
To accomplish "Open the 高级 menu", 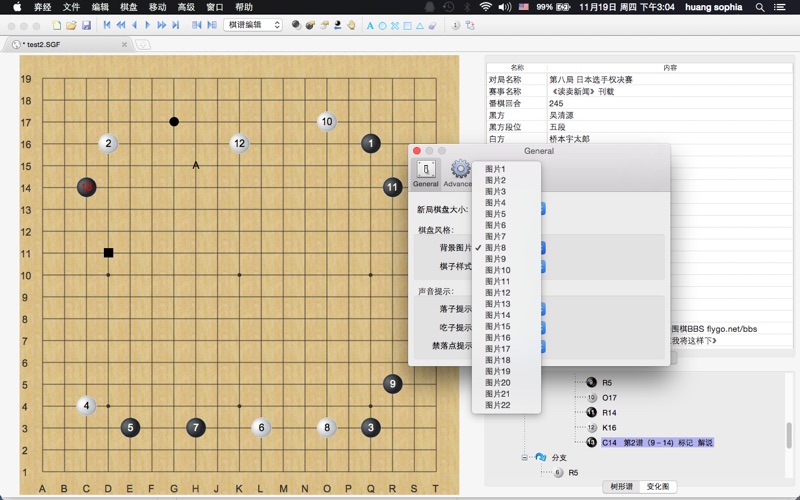I will 186,7.
